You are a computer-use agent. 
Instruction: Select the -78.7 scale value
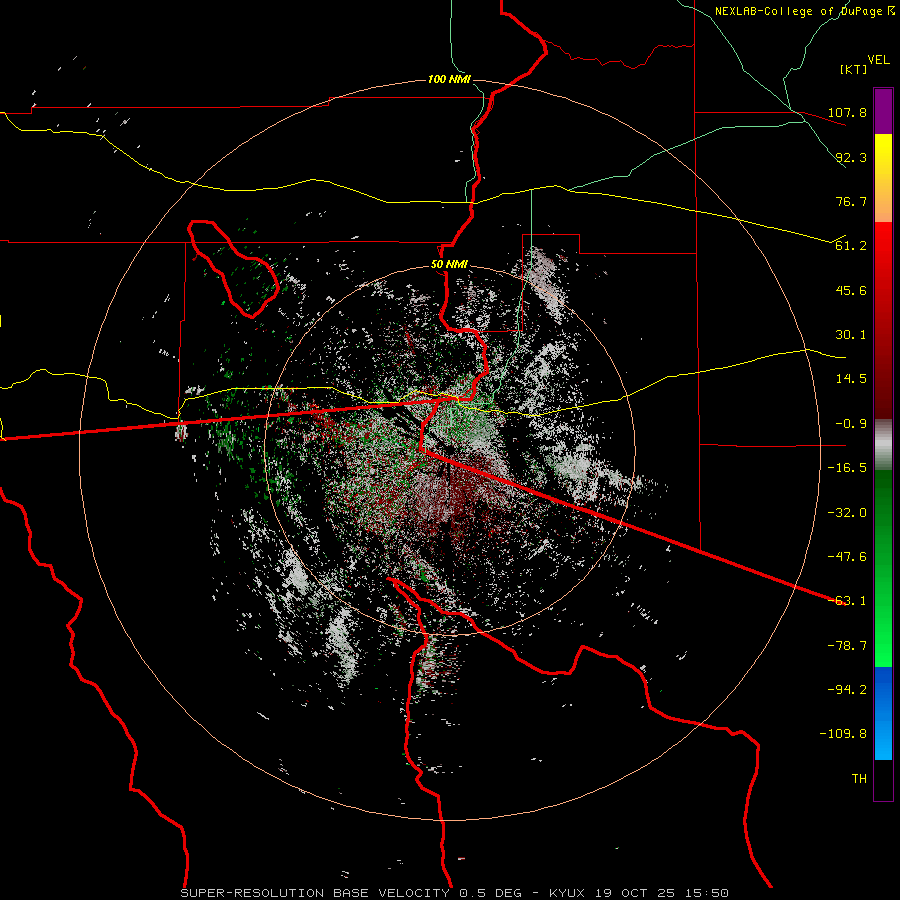[x=847, y=646]
